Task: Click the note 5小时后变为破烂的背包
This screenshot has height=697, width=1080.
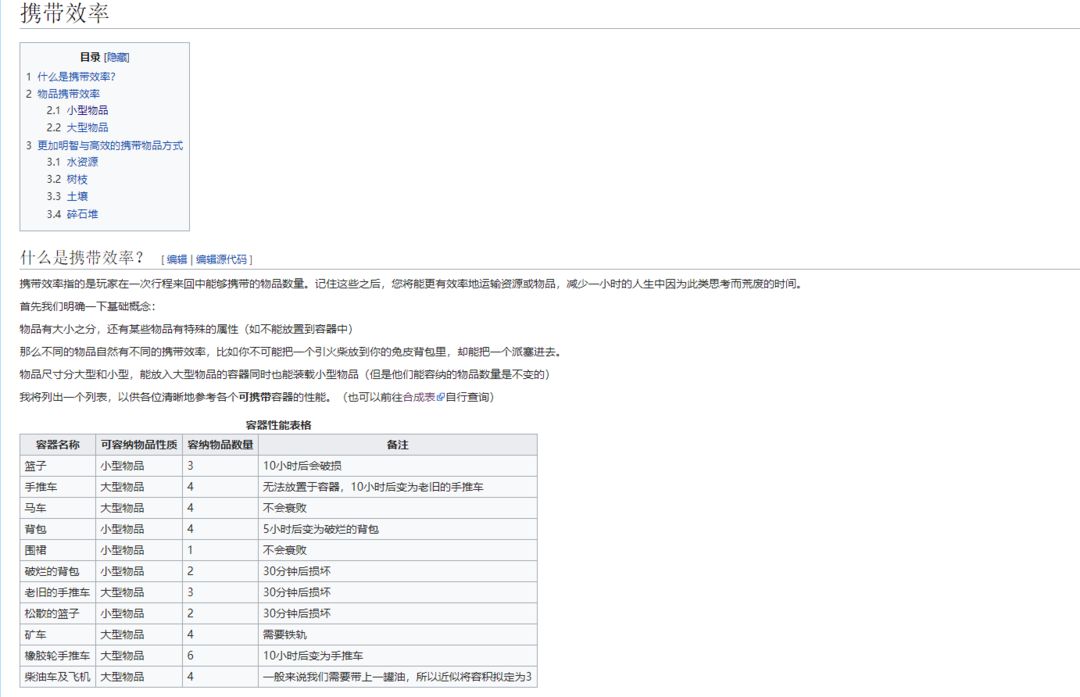Action: click(321, 529)
